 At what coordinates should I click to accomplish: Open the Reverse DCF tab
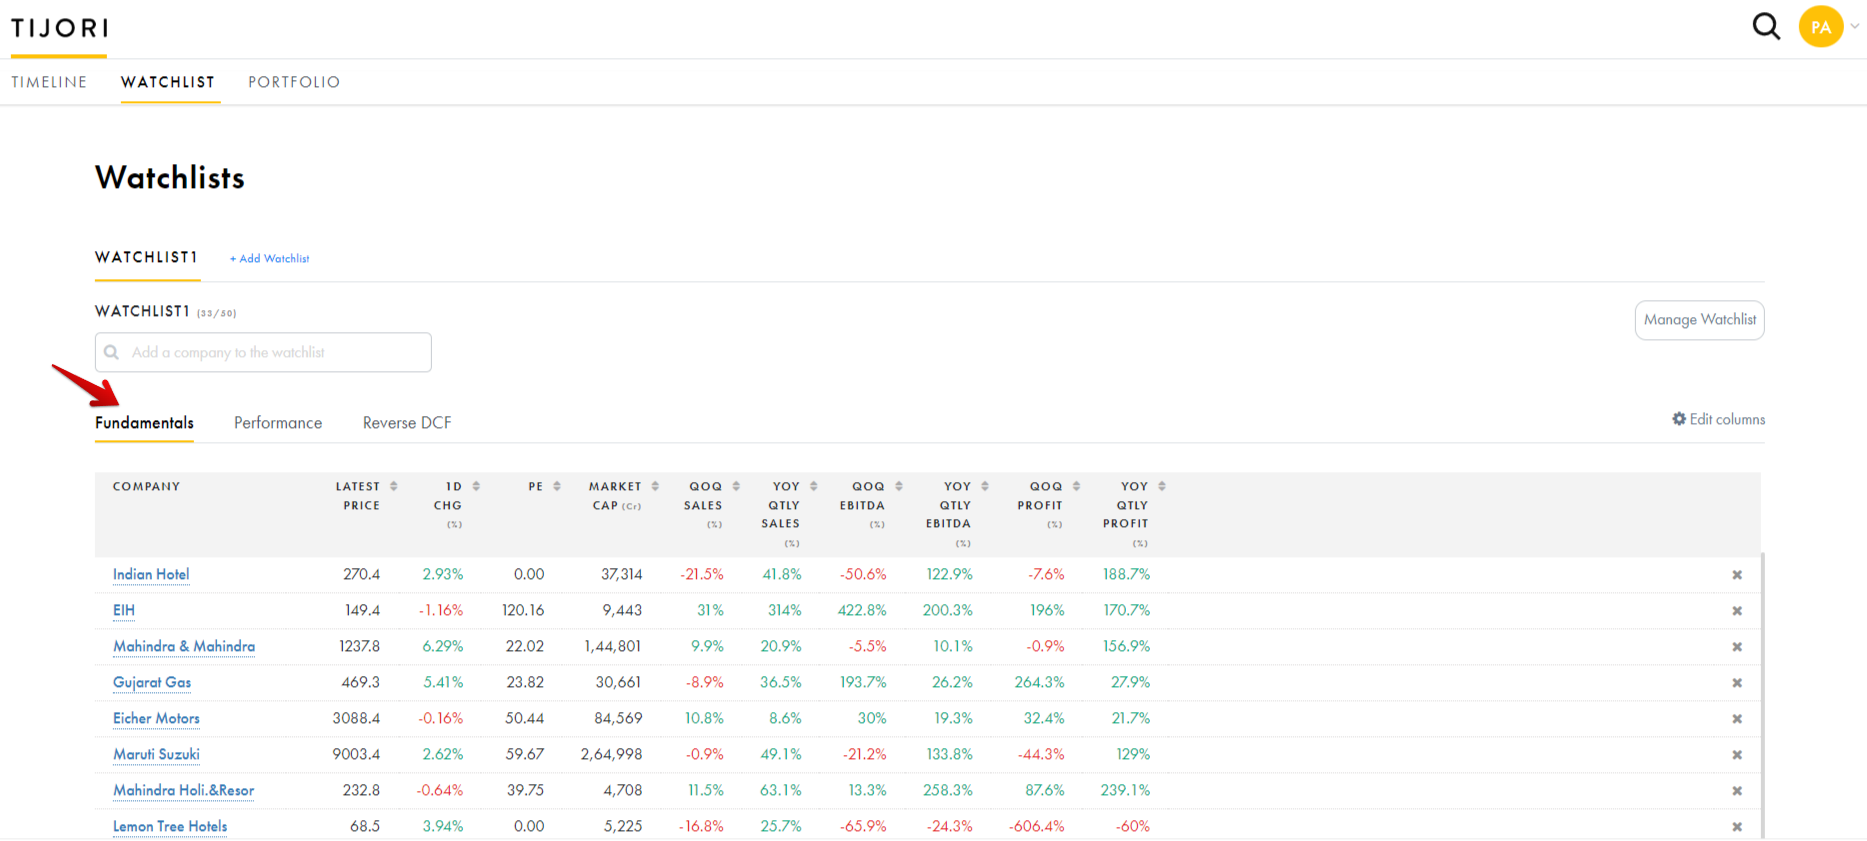click(x=407, y=423)
